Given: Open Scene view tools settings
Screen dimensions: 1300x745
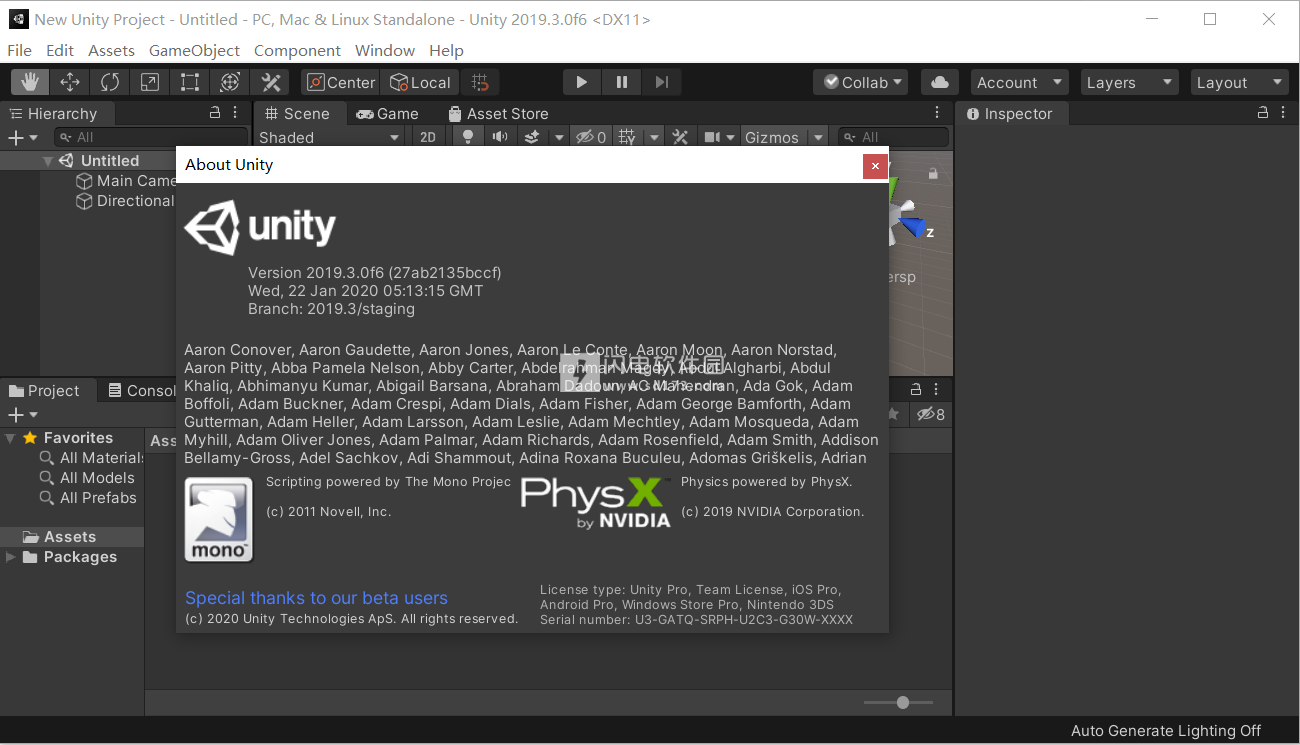Looking at the screenshot, I should (680, 137).
